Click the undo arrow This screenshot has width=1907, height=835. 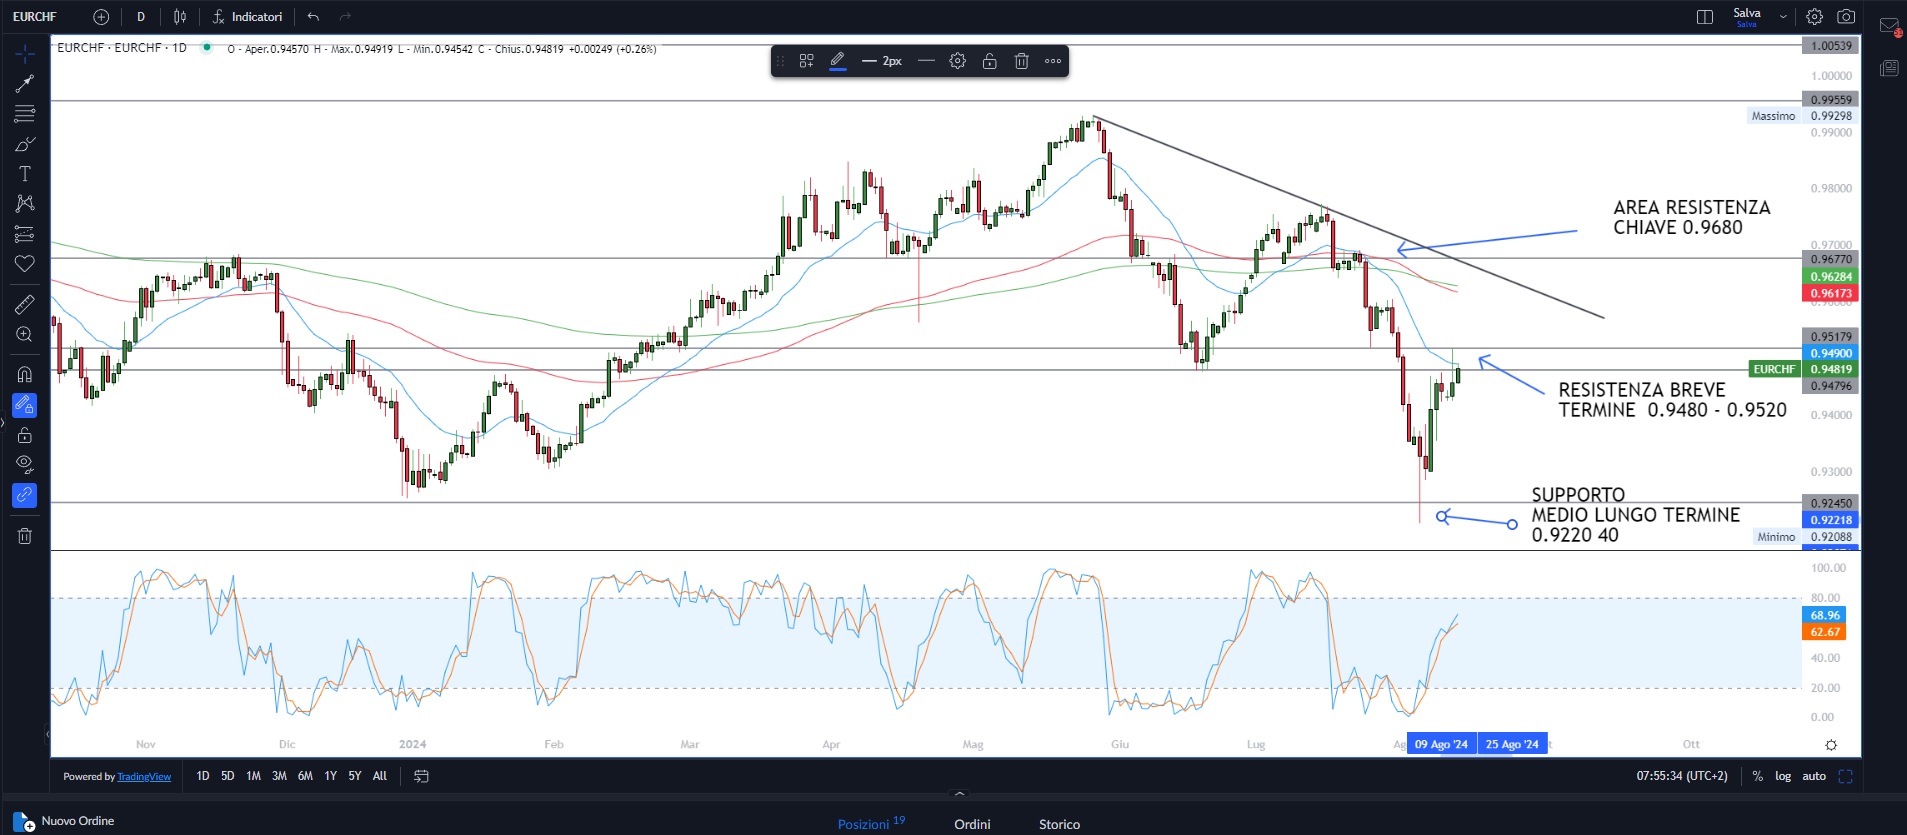[313, 17]
